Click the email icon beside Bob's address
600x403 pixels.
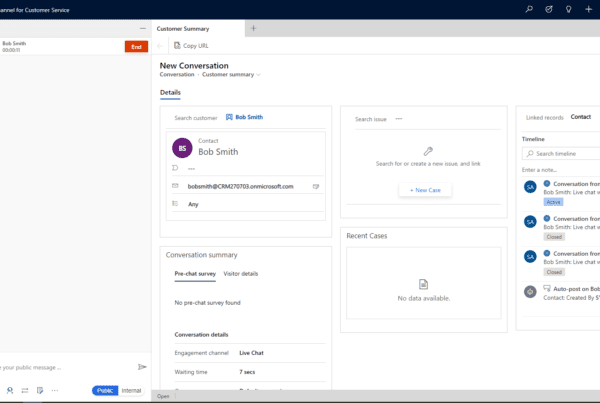[316, 186]
